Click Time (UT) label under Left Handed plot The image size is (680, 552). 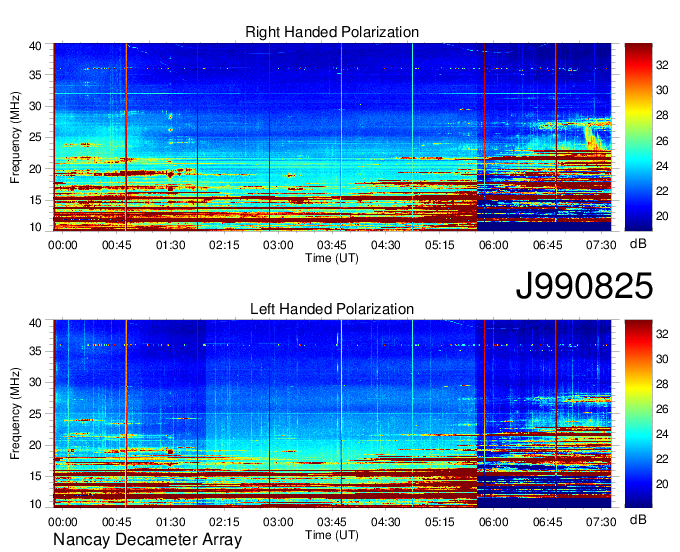(332, 535)
